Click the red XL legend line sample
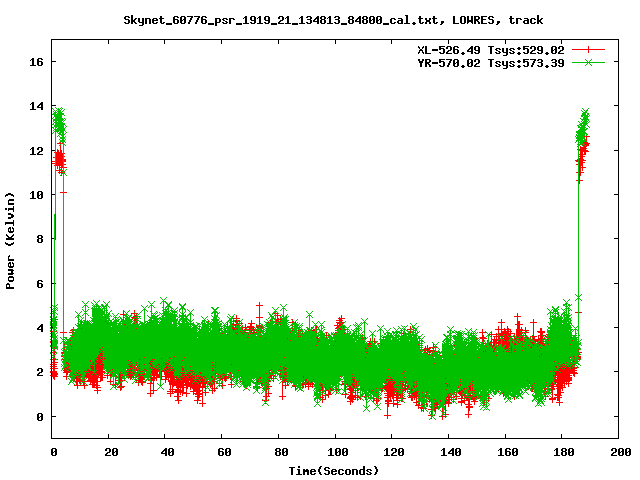The width and height of the screenshot is (640, 480). coord(588,50)
